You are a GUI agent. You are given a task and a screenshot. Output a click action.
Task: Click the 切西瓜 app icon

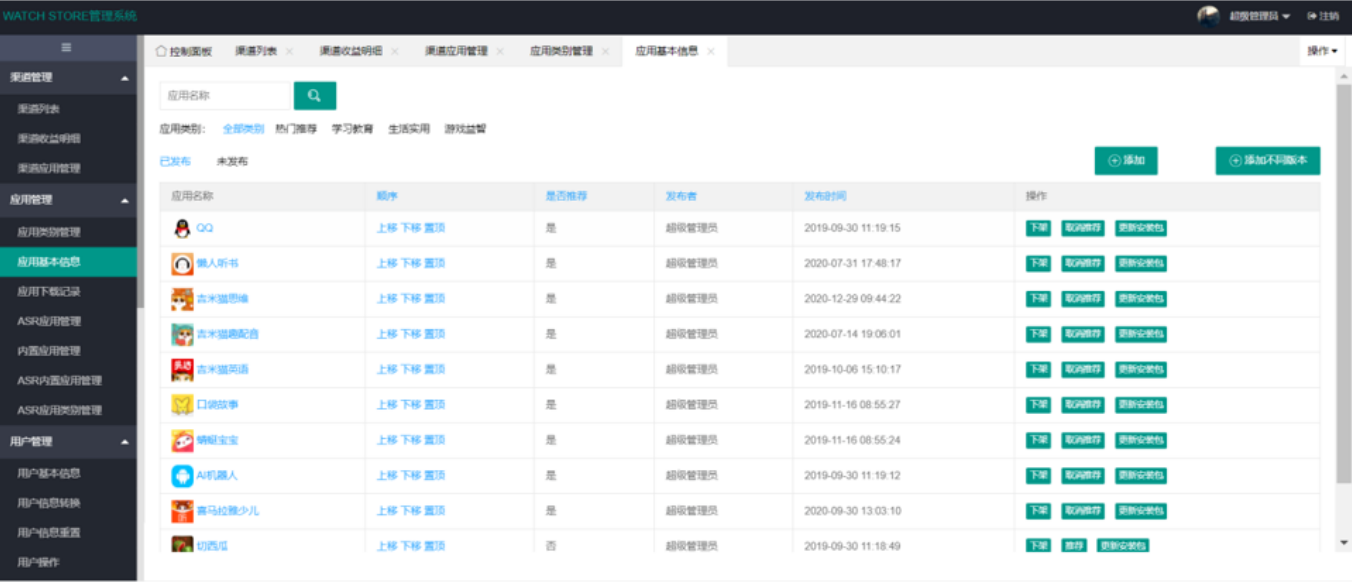pos(182,546)
